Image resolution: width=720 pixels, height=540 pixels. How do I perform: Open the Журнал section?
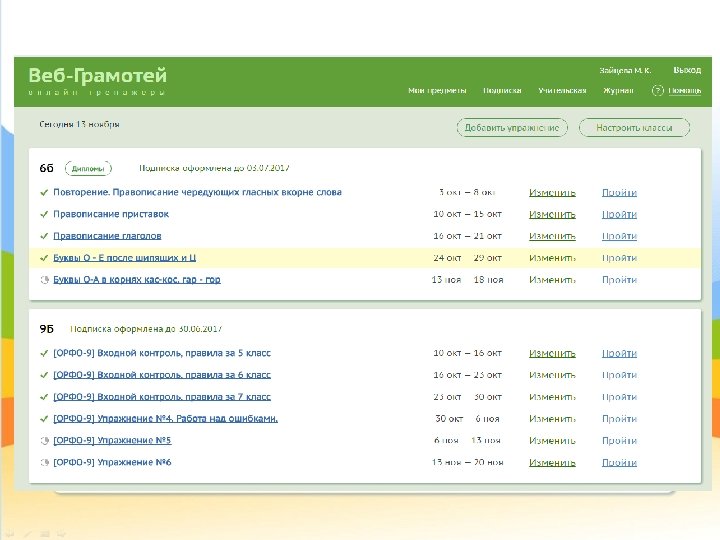point(618,90)
